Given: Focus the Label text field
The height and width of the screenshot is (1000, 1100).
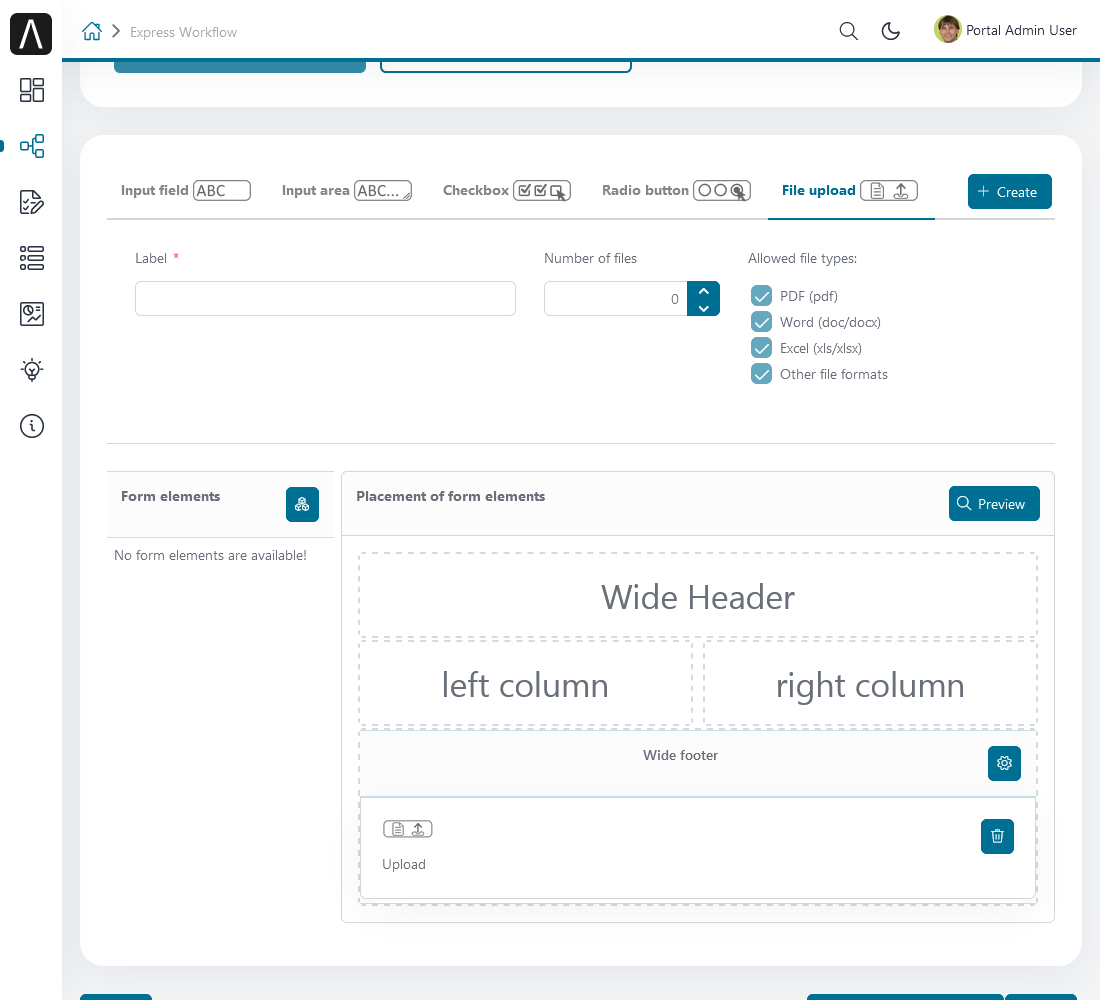Looking at the screenshot, I should [x=326, y=299].
